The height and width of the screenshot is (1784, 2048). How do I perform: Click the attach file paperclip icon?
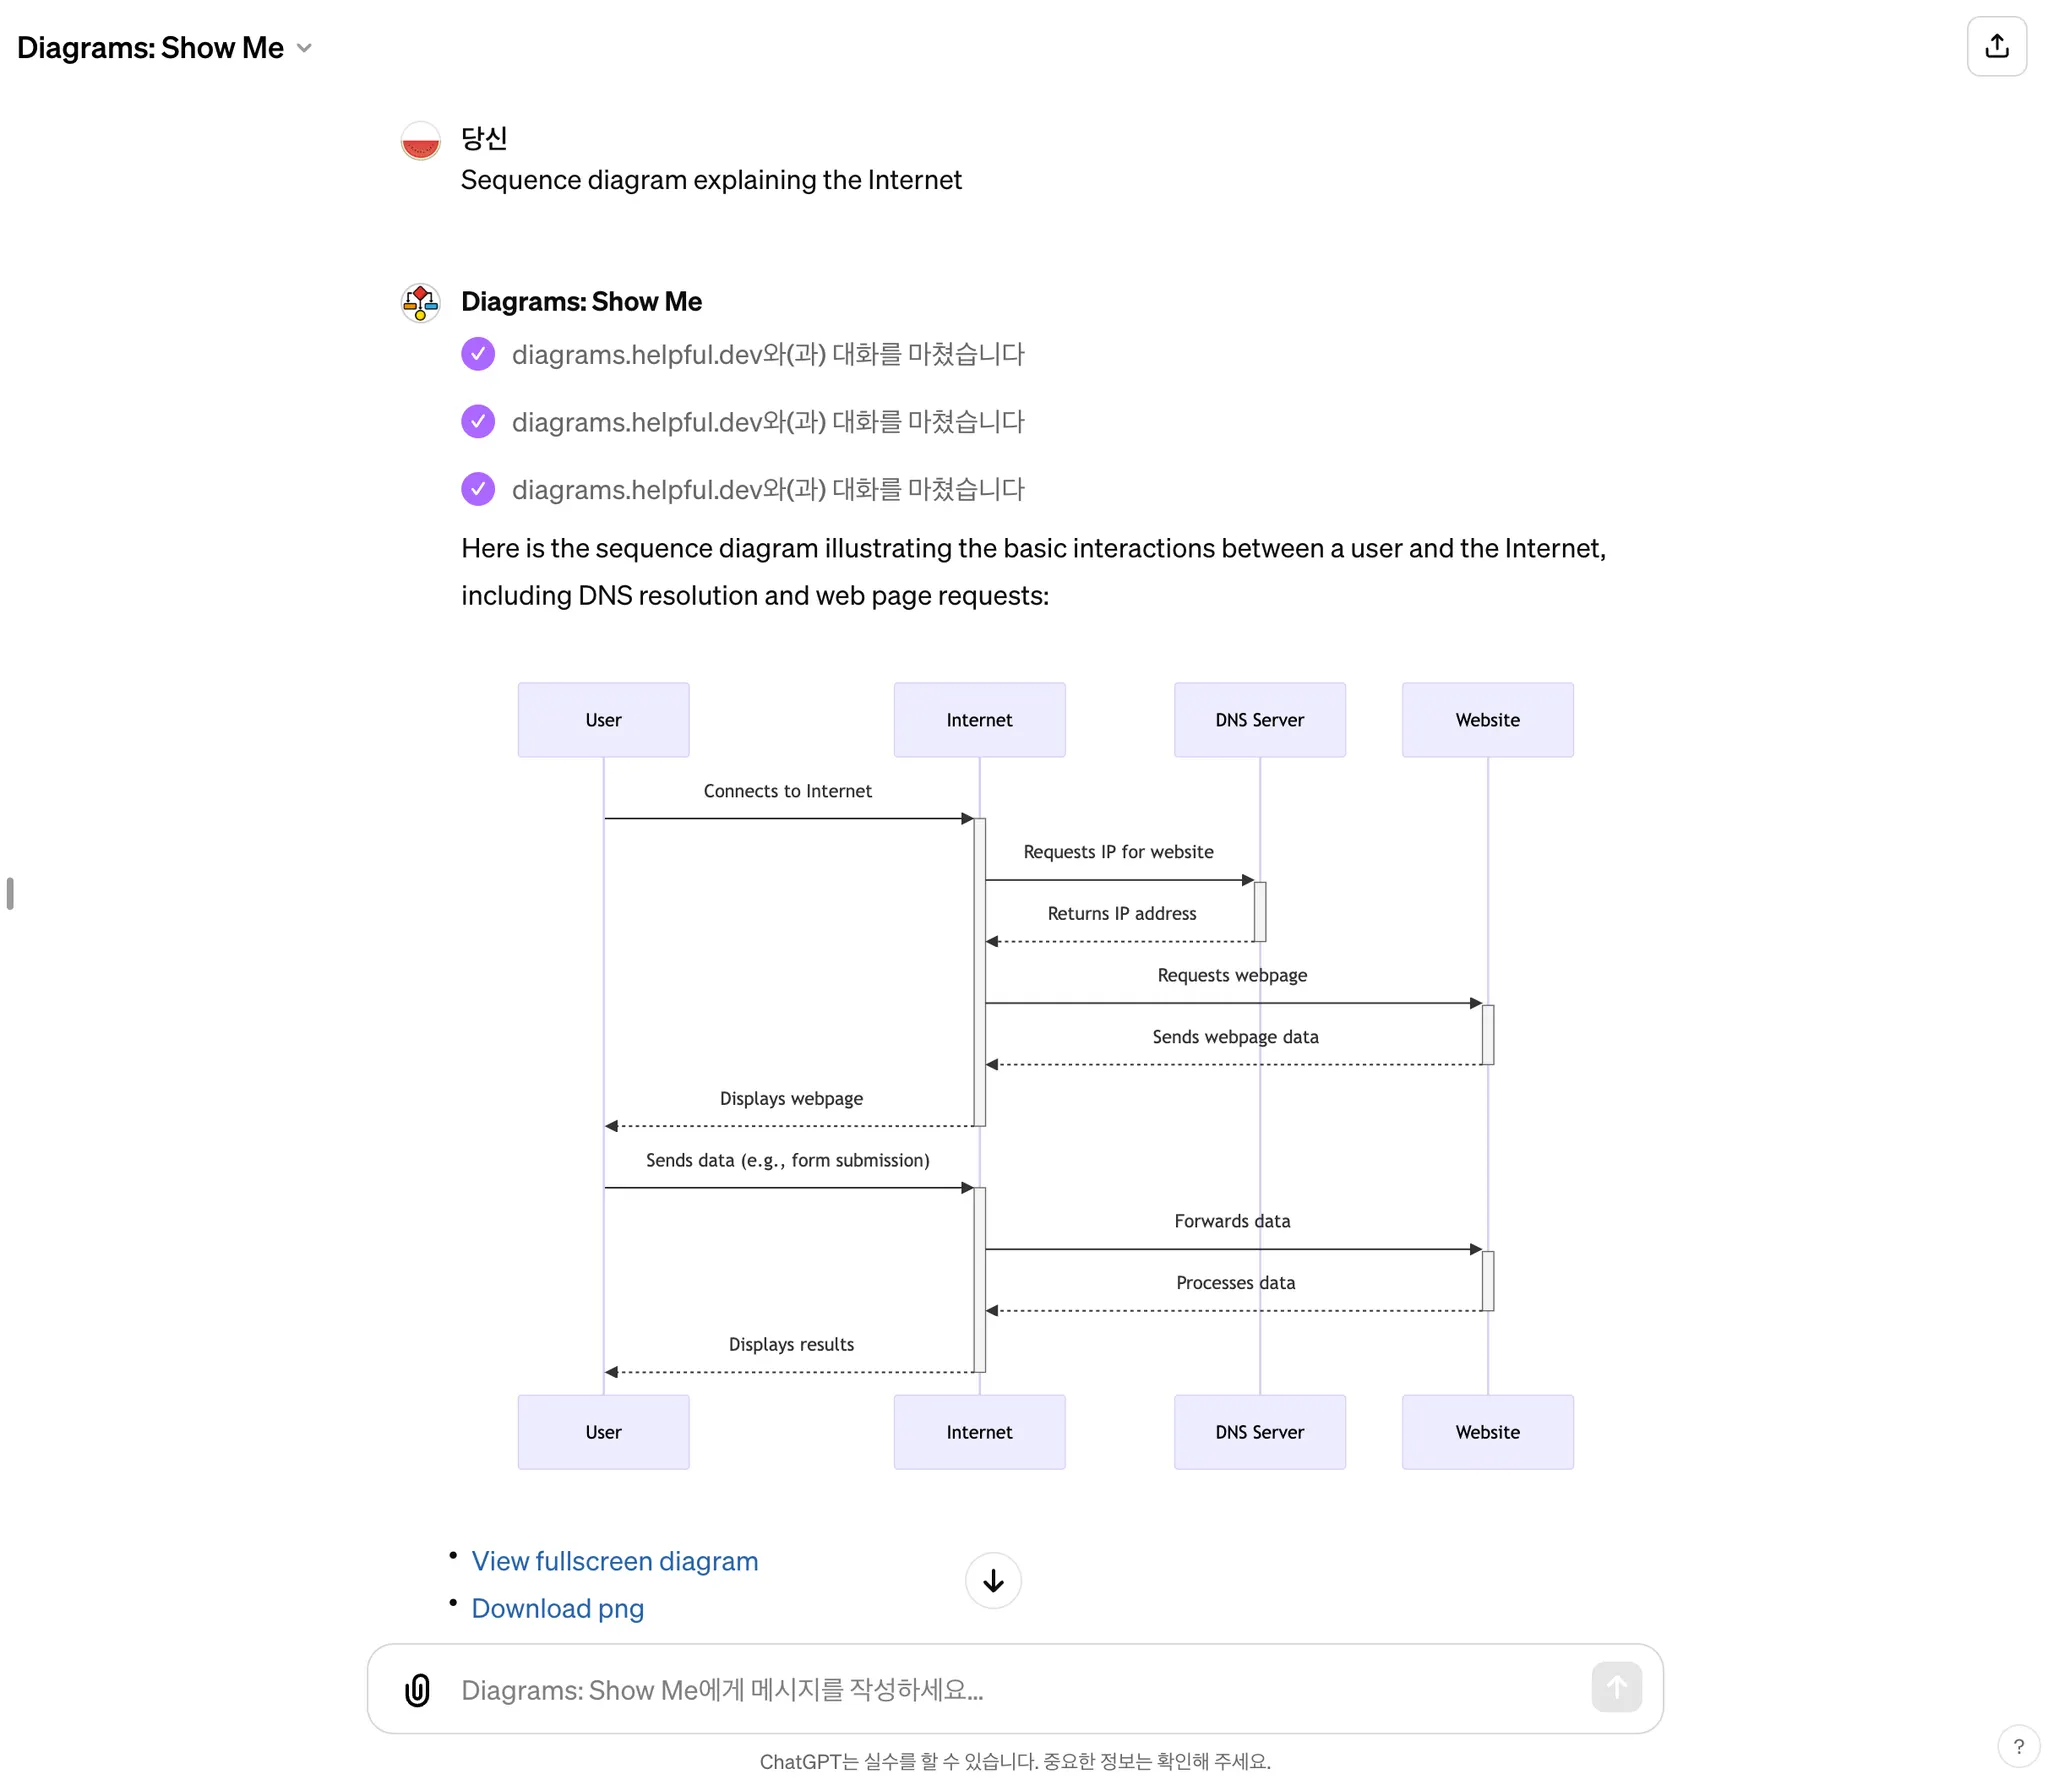click(417, 1689)
